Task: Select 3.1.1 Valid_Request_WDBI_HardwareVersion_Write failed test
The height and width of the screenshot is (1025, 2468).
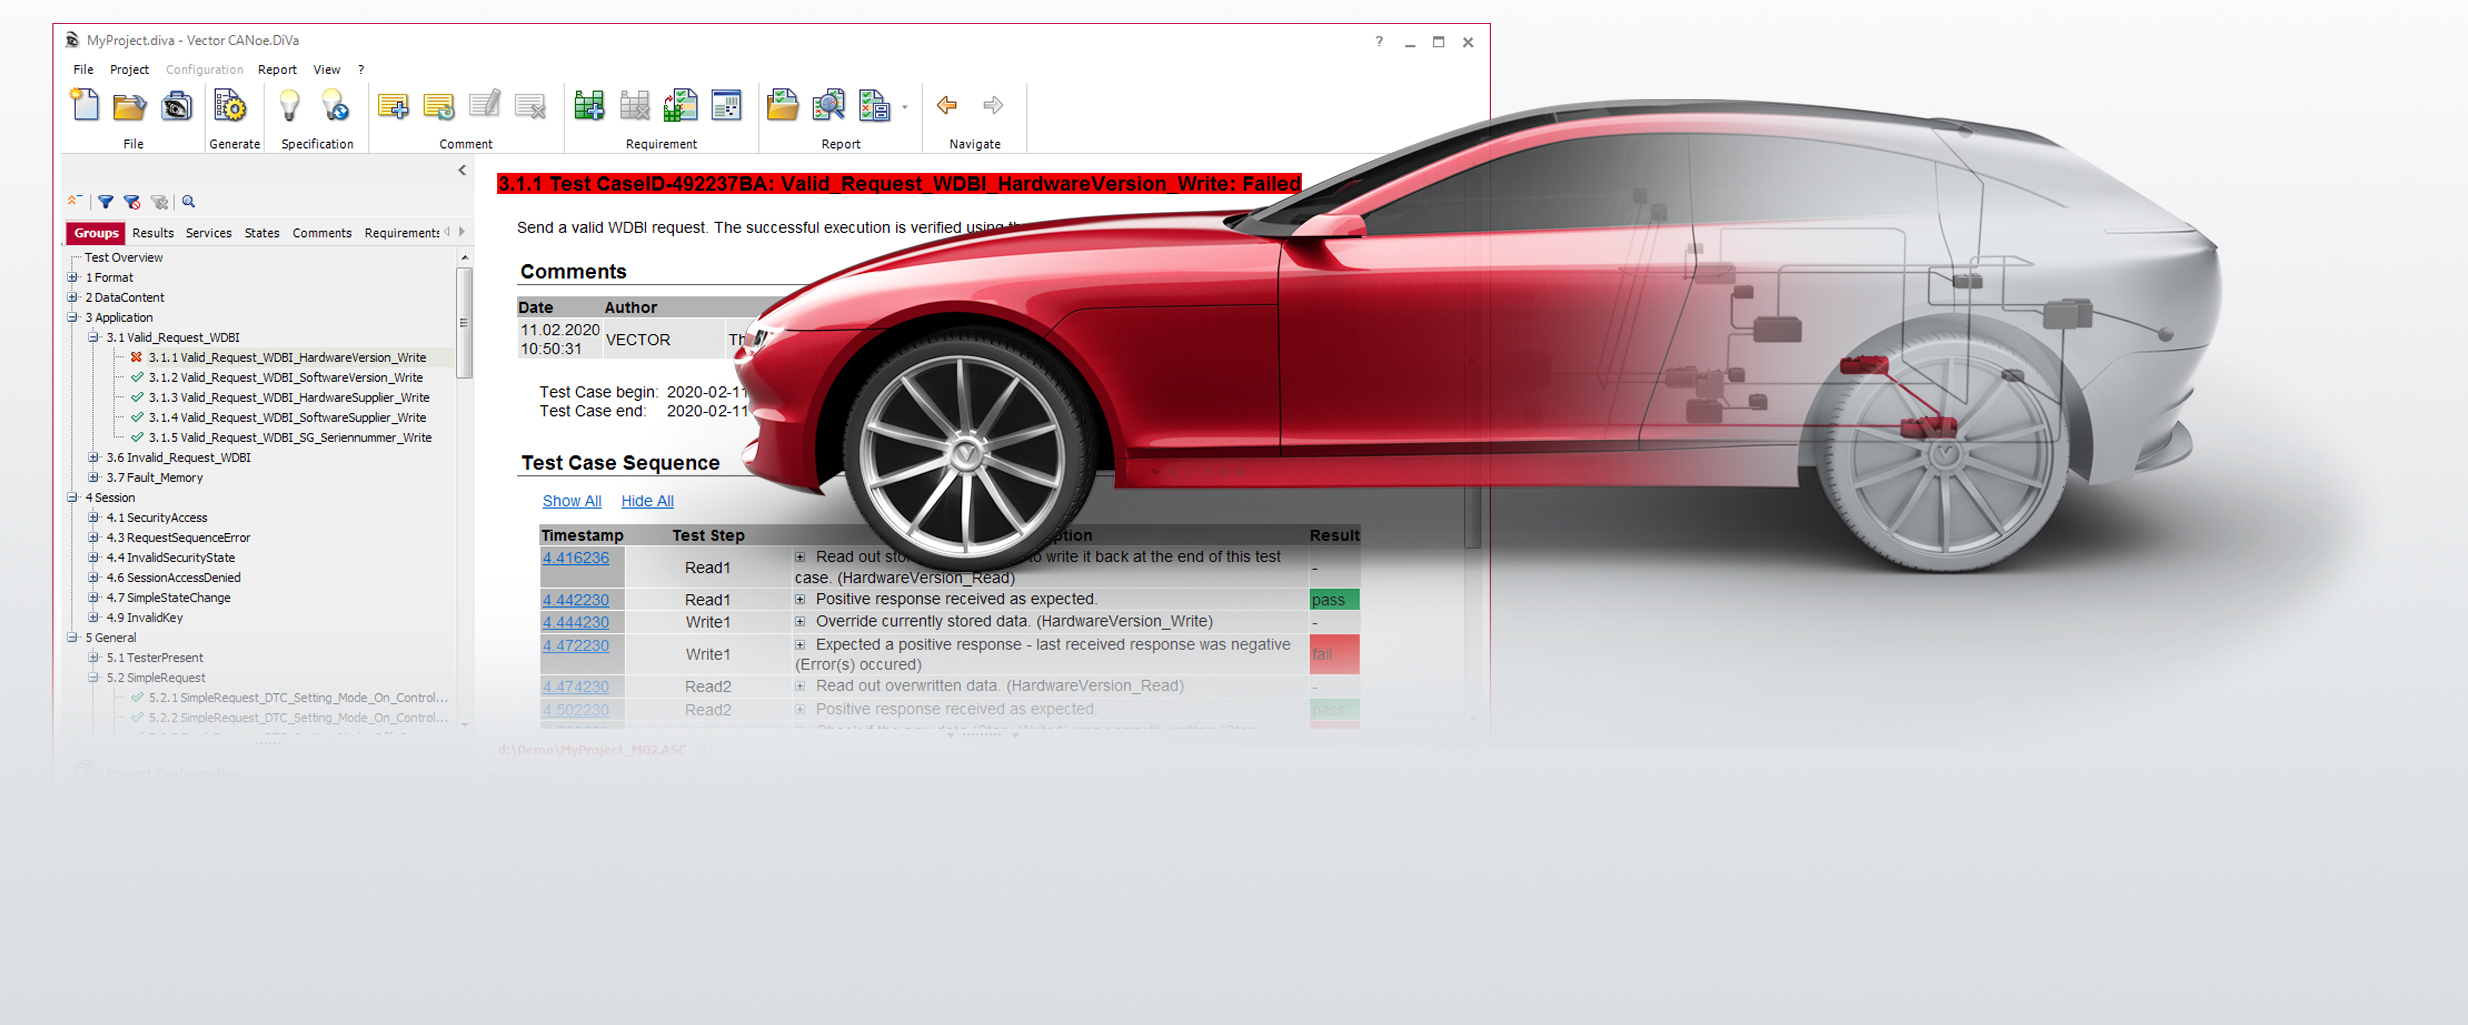Action: tap(287, 358)
